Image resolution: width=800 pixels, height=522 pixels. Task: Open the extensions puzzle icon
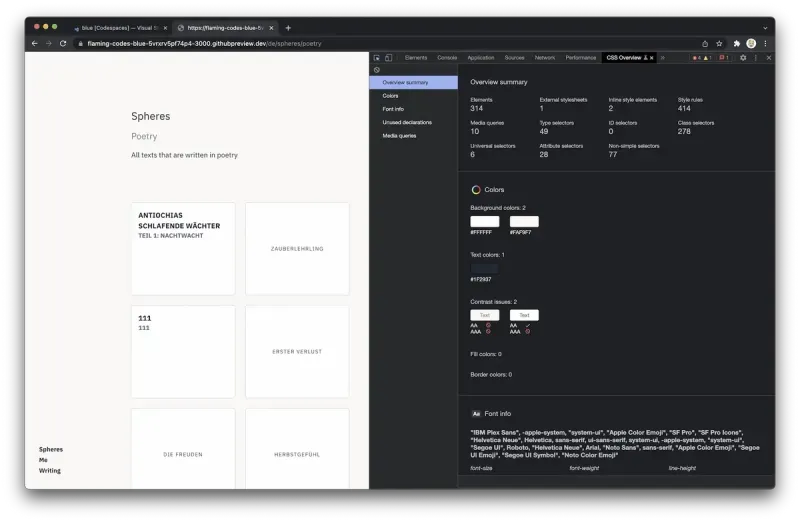tap(737, 43)
